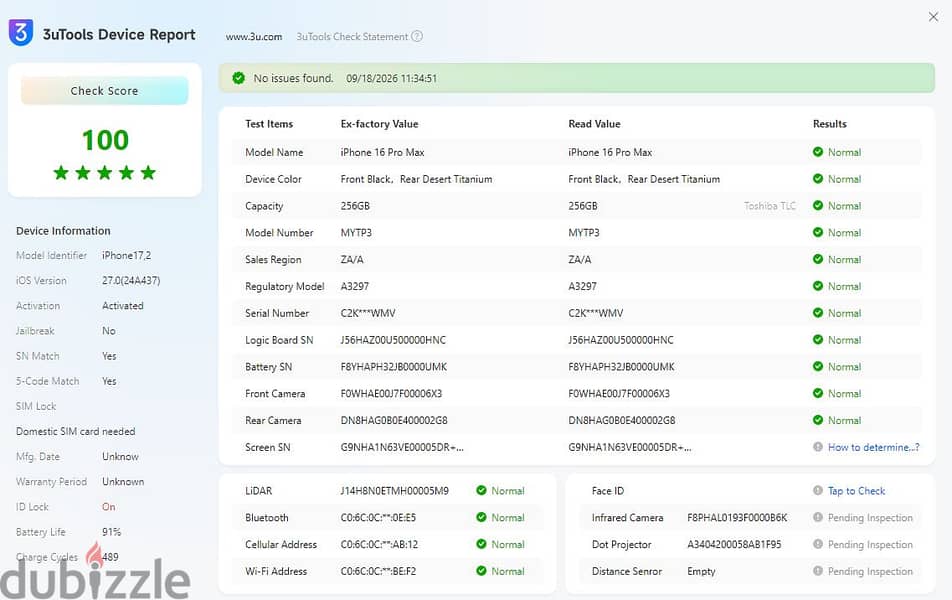Click the Results column header
The image size is (952, 600).
point(830,124)
